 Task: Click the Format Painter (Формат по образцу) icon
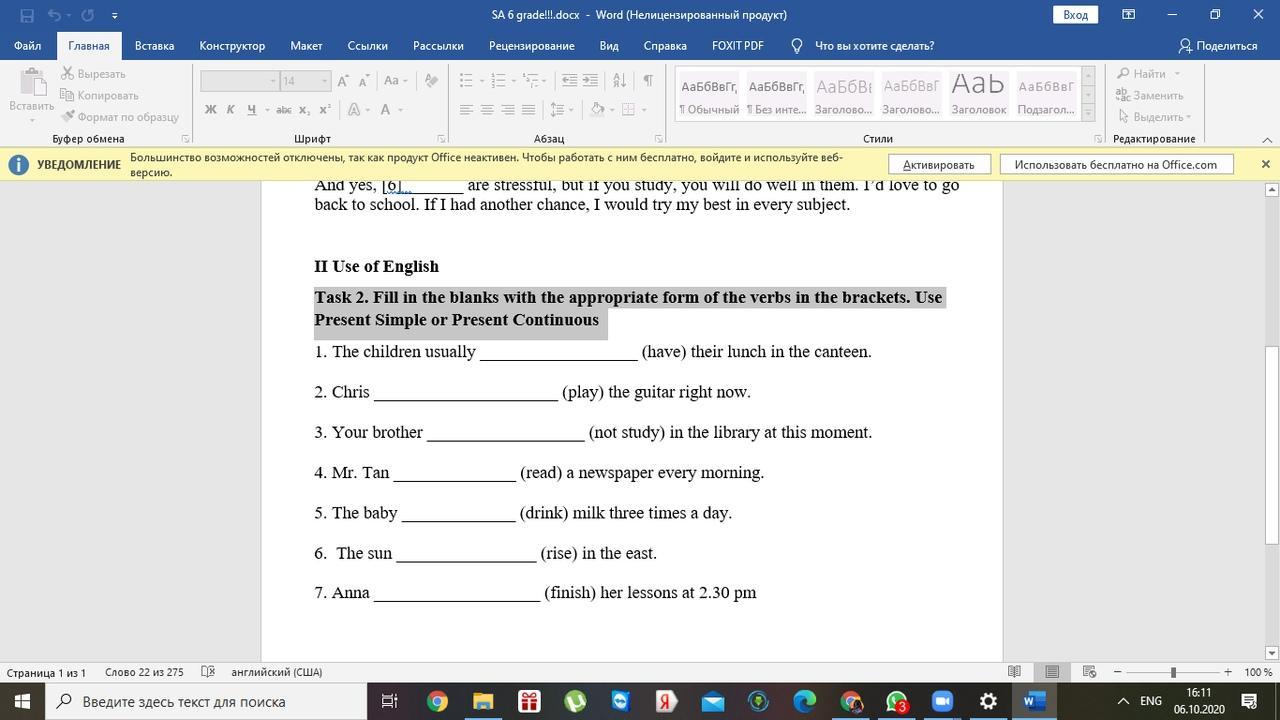coord(68,117)
